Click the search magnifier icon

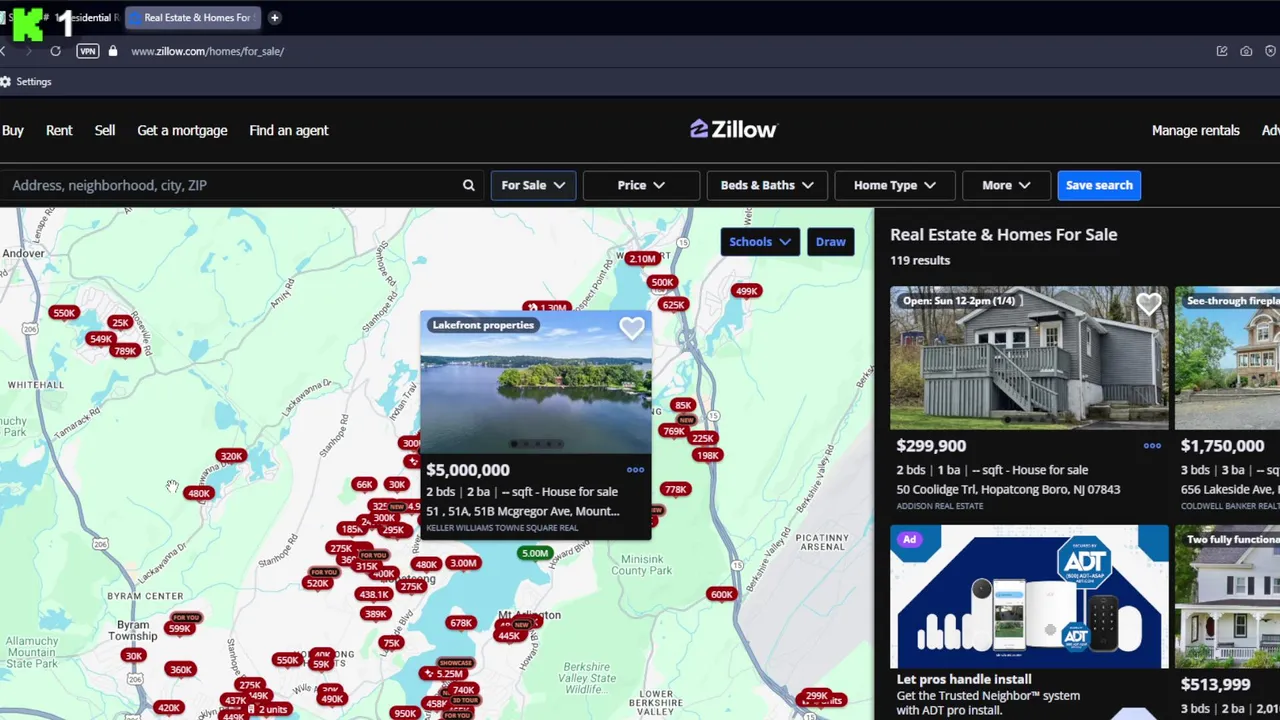click(x=468, y=185)
